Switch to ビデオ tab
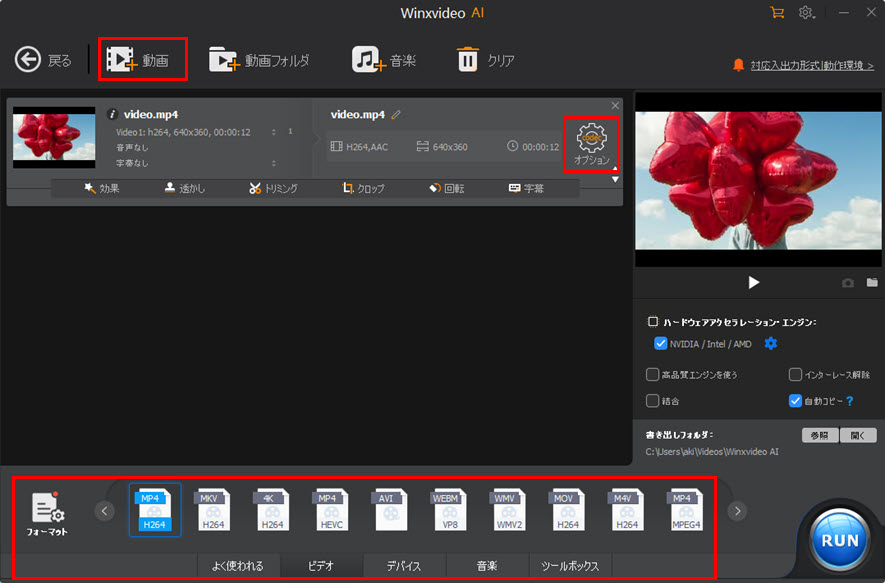 point(321,566)
